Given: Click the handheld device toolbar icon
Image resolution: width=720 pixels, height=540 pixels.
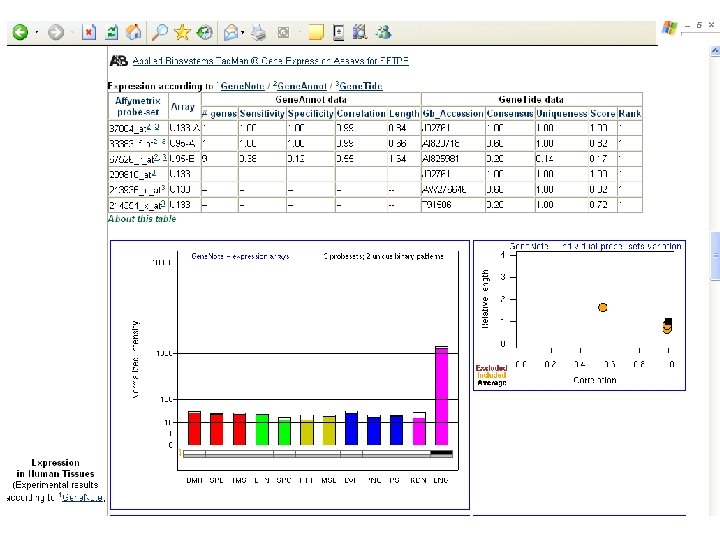Looking at the screenshot, I should (x=338, y=32).
